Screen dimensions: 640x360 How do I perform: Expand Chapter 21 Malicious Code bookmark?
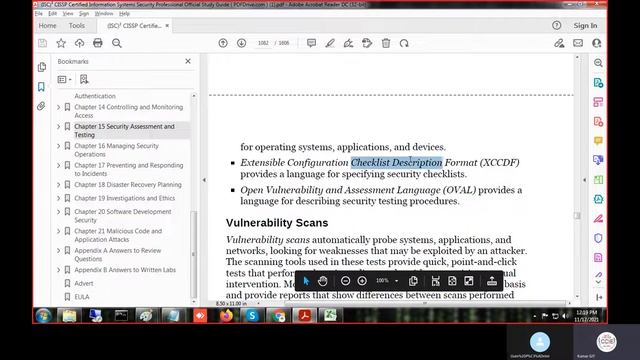(58, 231)
